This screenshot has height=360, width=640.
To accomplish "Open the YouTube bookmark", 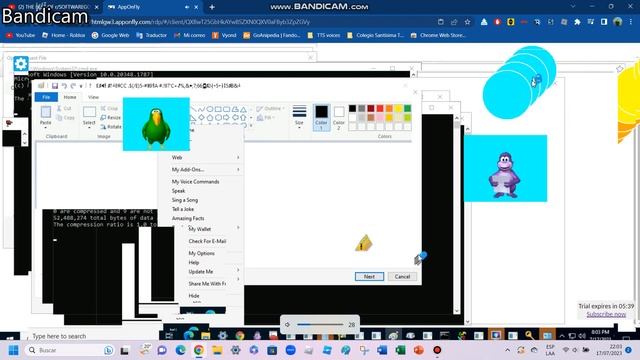I will point(20,36).
